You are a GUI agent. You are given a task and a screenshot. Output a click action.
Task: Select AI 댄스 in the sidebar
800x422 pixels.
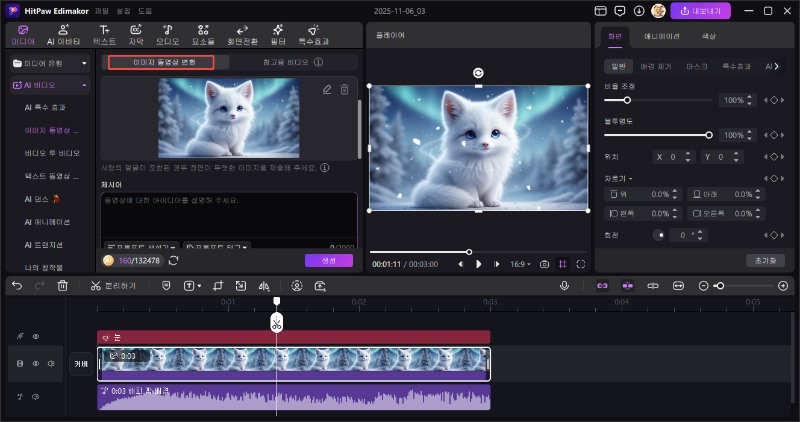pos(41,199)
